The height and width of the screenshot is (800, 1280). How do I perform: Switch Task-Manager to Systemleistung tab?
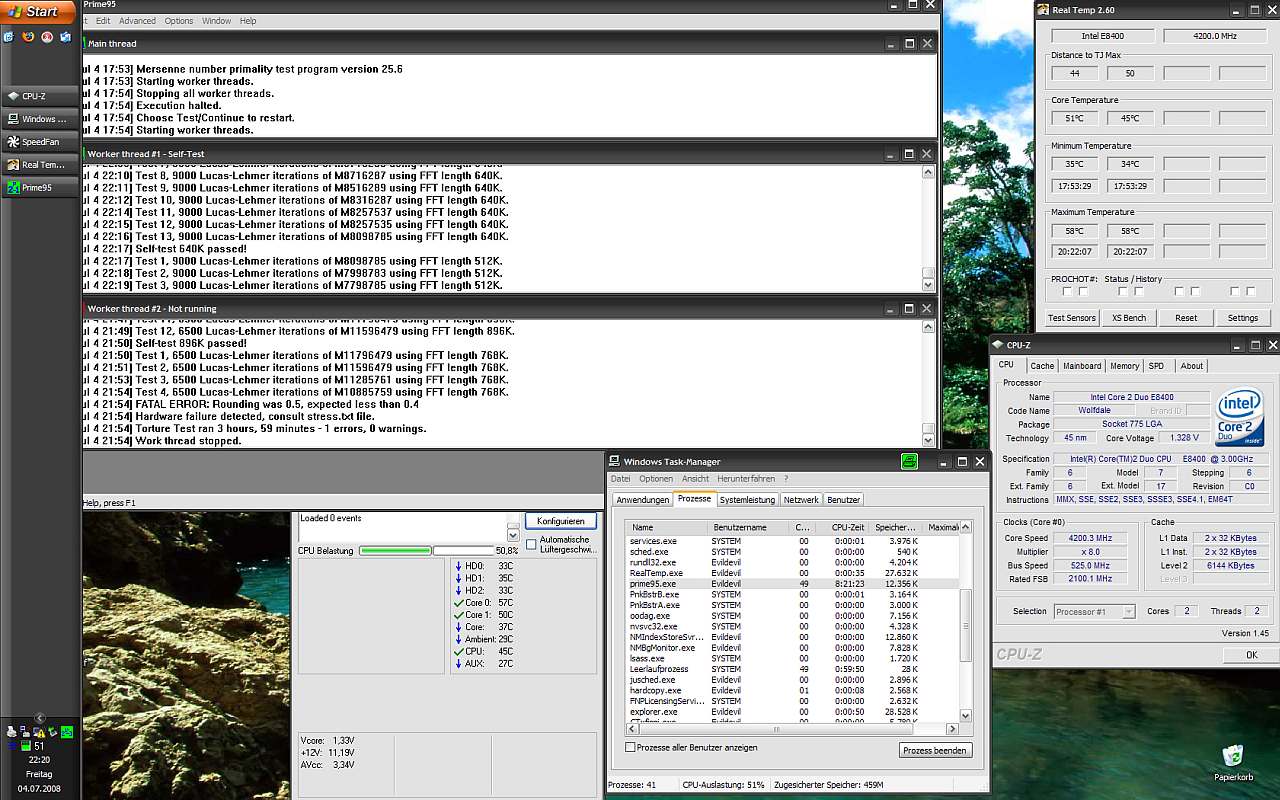click(747, 499)
